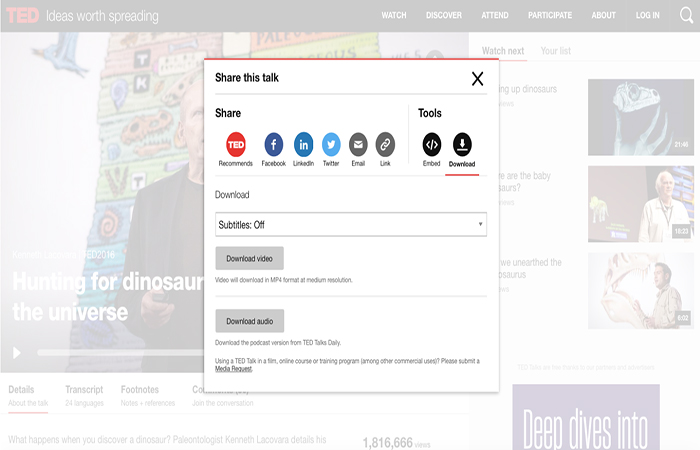
Task: Open the Subtitles: Off dropdown
Action: coord(351,224)
